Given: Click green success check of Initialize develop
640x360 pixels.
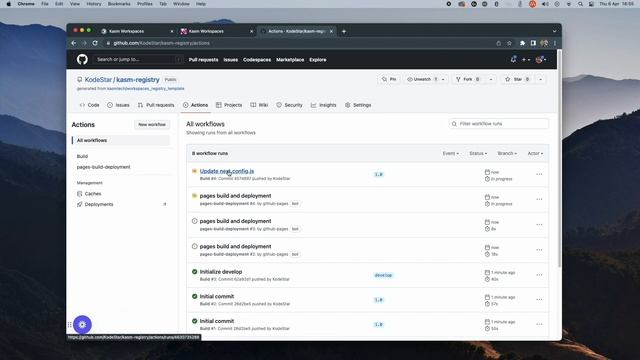Looking at the screenshot, I should [x=195, y=271].
